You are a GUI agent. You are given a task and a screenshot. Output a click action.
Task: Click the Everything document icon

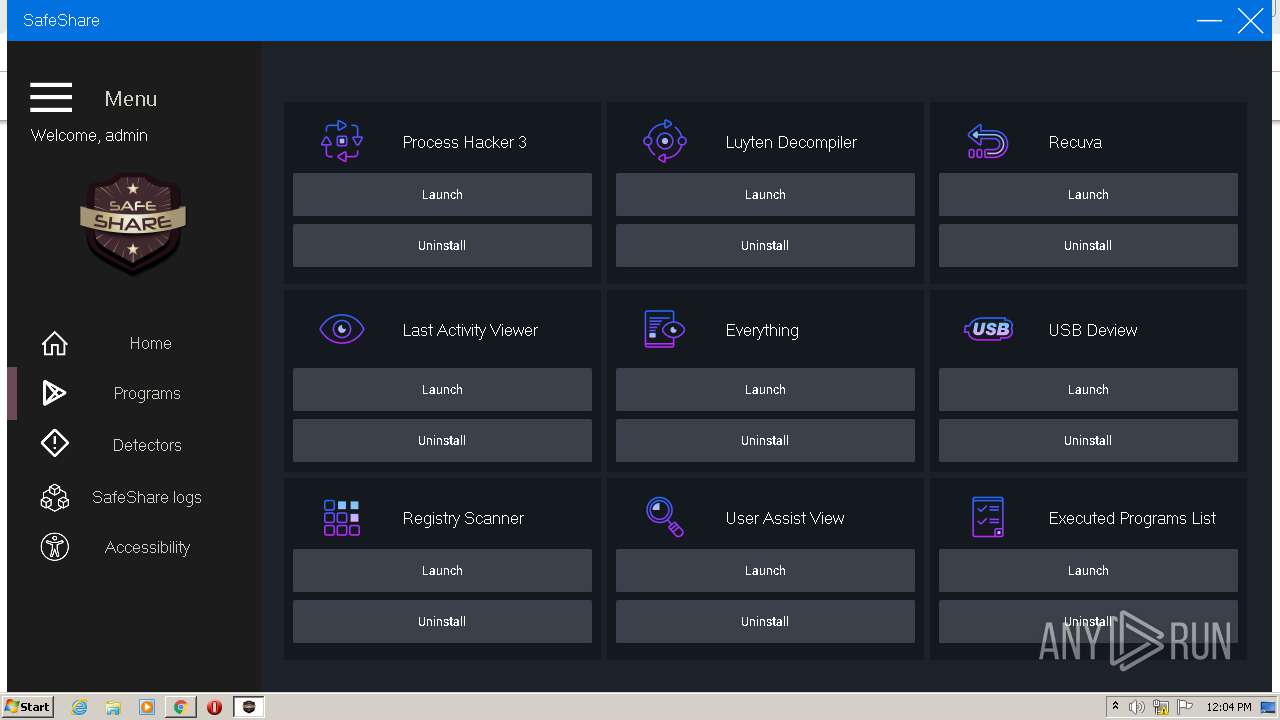(665, 329)
